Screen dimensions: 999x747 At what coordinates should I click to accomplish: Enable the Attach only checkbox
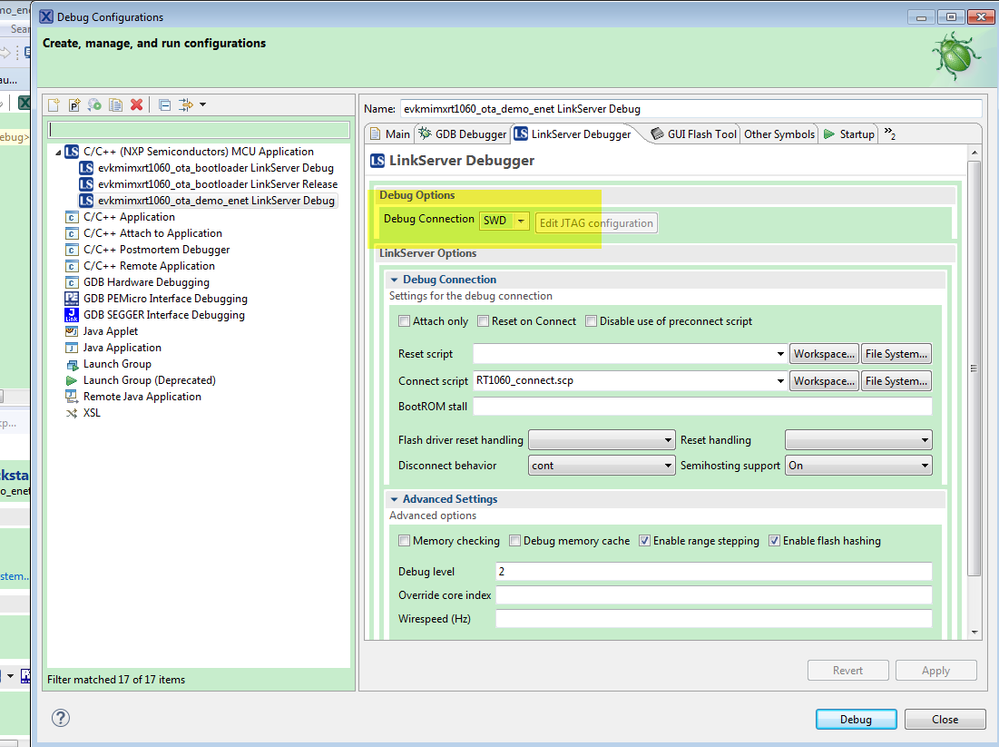pyautogui.click(x=404, y=321)
